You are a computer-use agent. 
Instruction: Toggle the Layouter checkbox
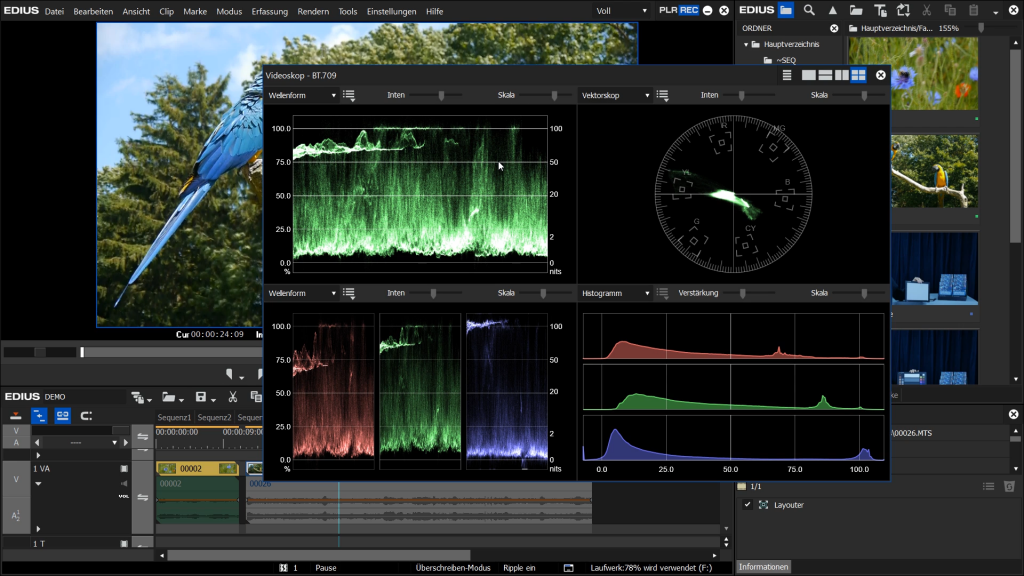coord(747,505)
